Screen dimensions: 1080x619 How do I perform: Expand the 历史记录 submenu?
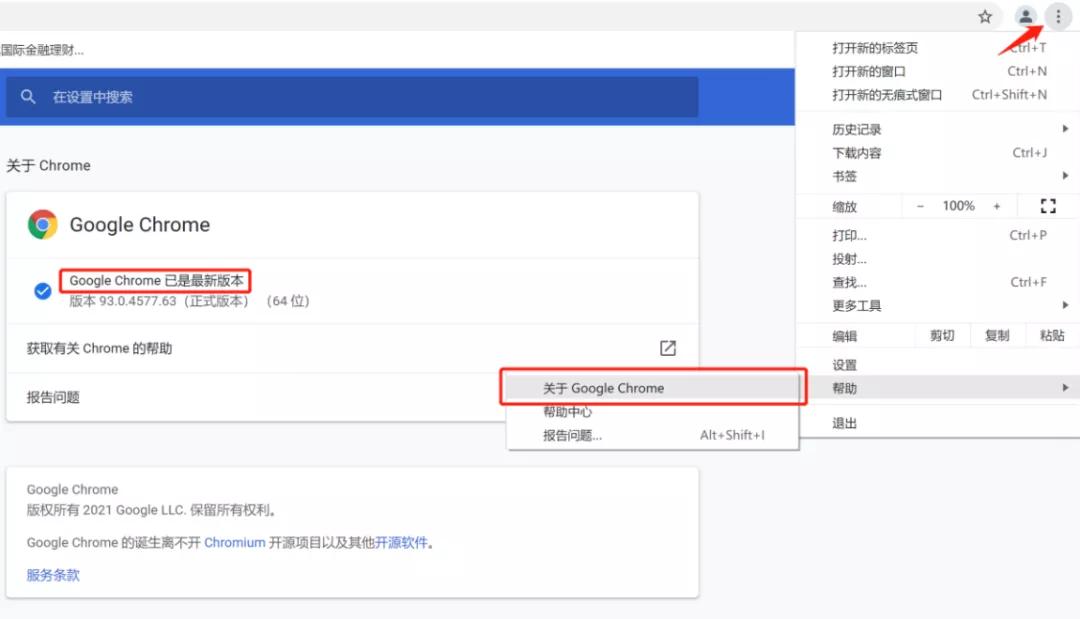[x=938, y=129]
